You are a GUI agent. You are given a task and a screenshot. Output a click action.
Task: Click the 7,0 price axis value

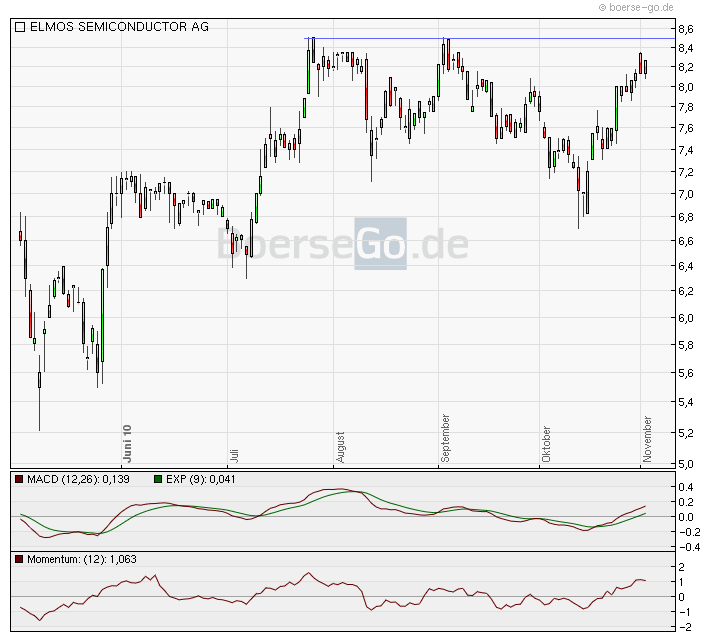(x=686, y=194)
